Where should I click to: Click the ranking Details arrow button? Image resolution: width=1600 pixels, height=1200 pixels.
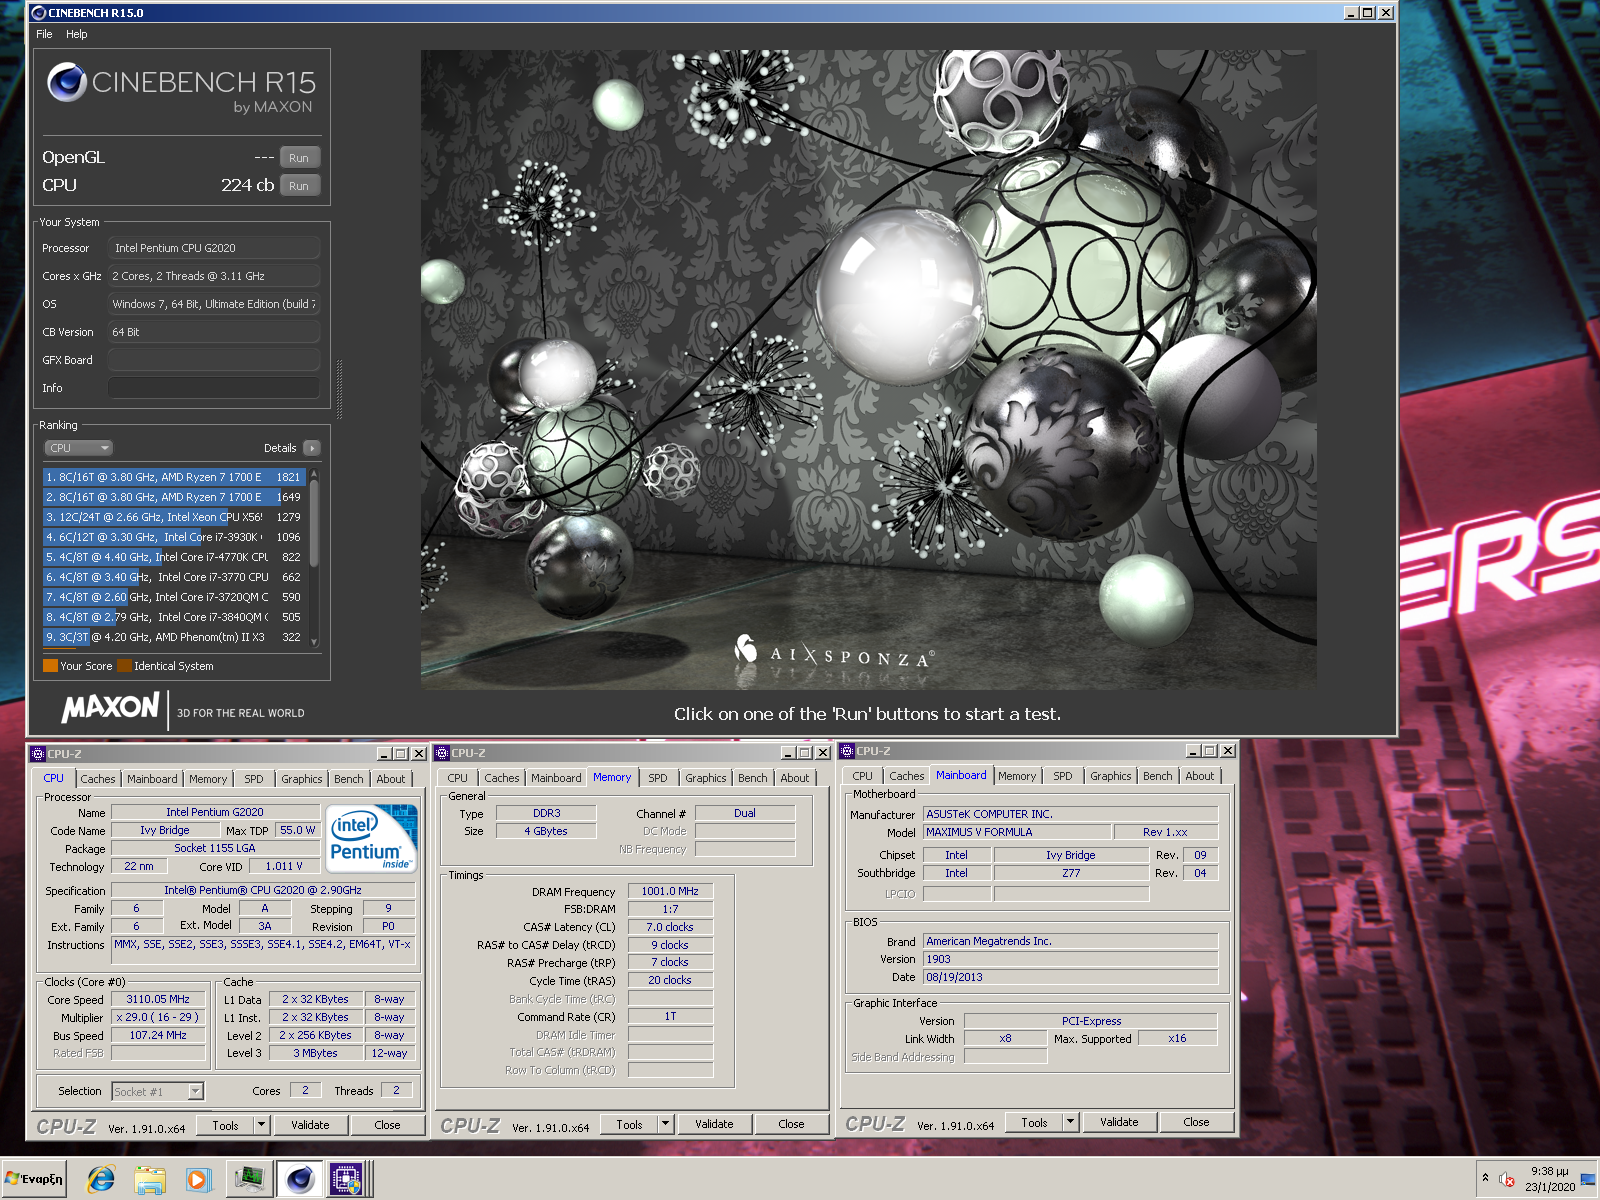[312, 448]
